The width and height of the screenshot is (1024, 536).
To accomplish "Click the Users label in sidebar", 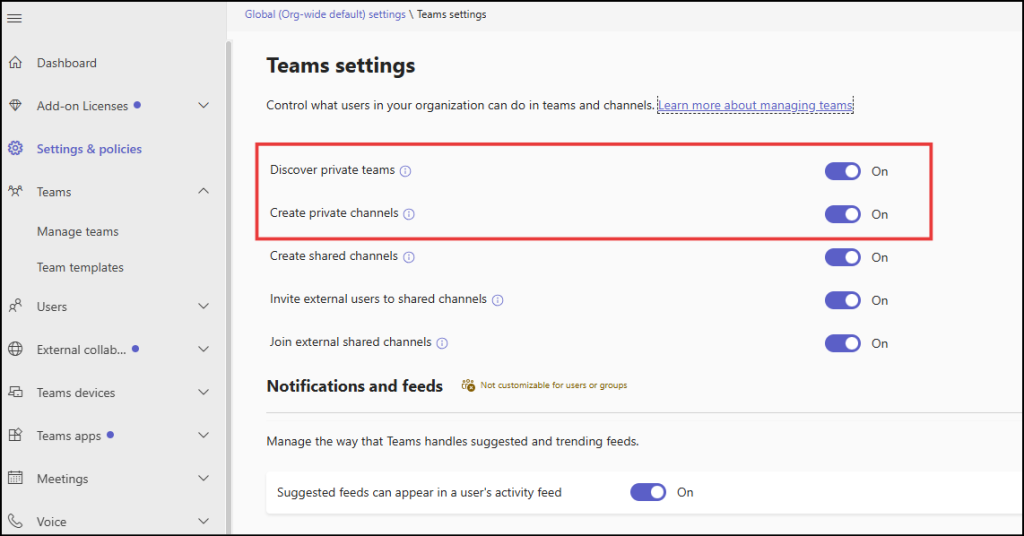I will [x=52, y=306].
